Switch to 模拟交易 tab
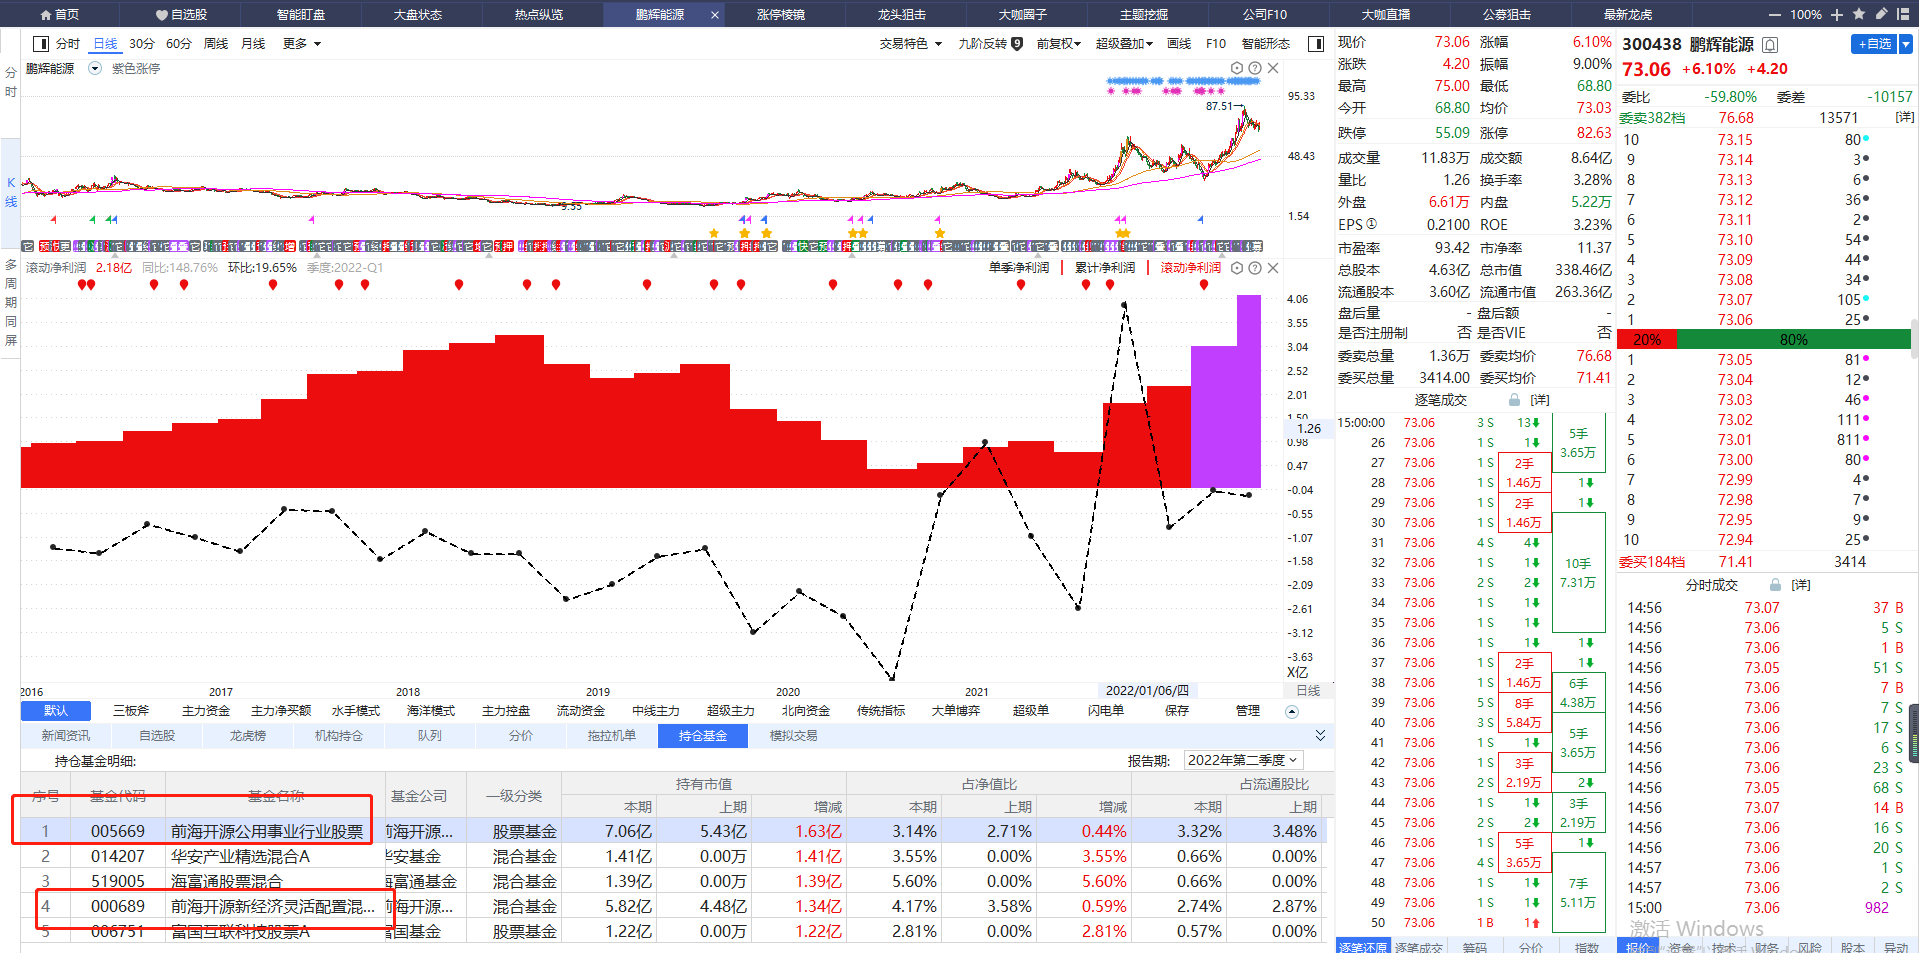 pyautogui.click(x=794, y=735)
